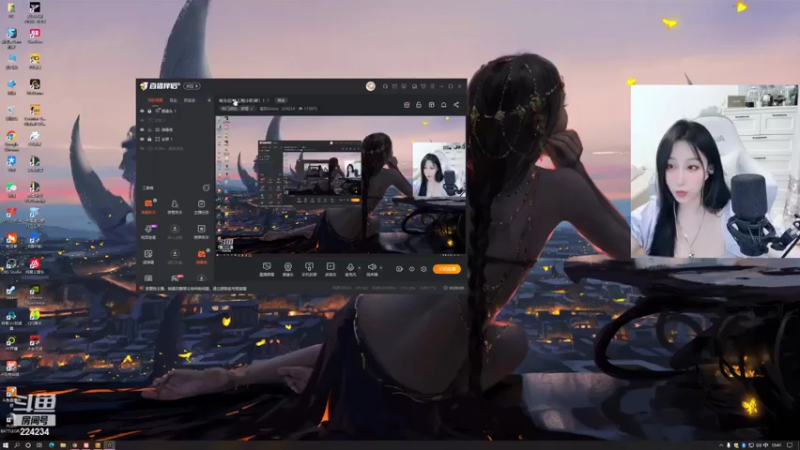Select the 摄像头 1 source row
Image resolution: width=800 pixels, height=450 pixels.
click(x=174, y=111)
